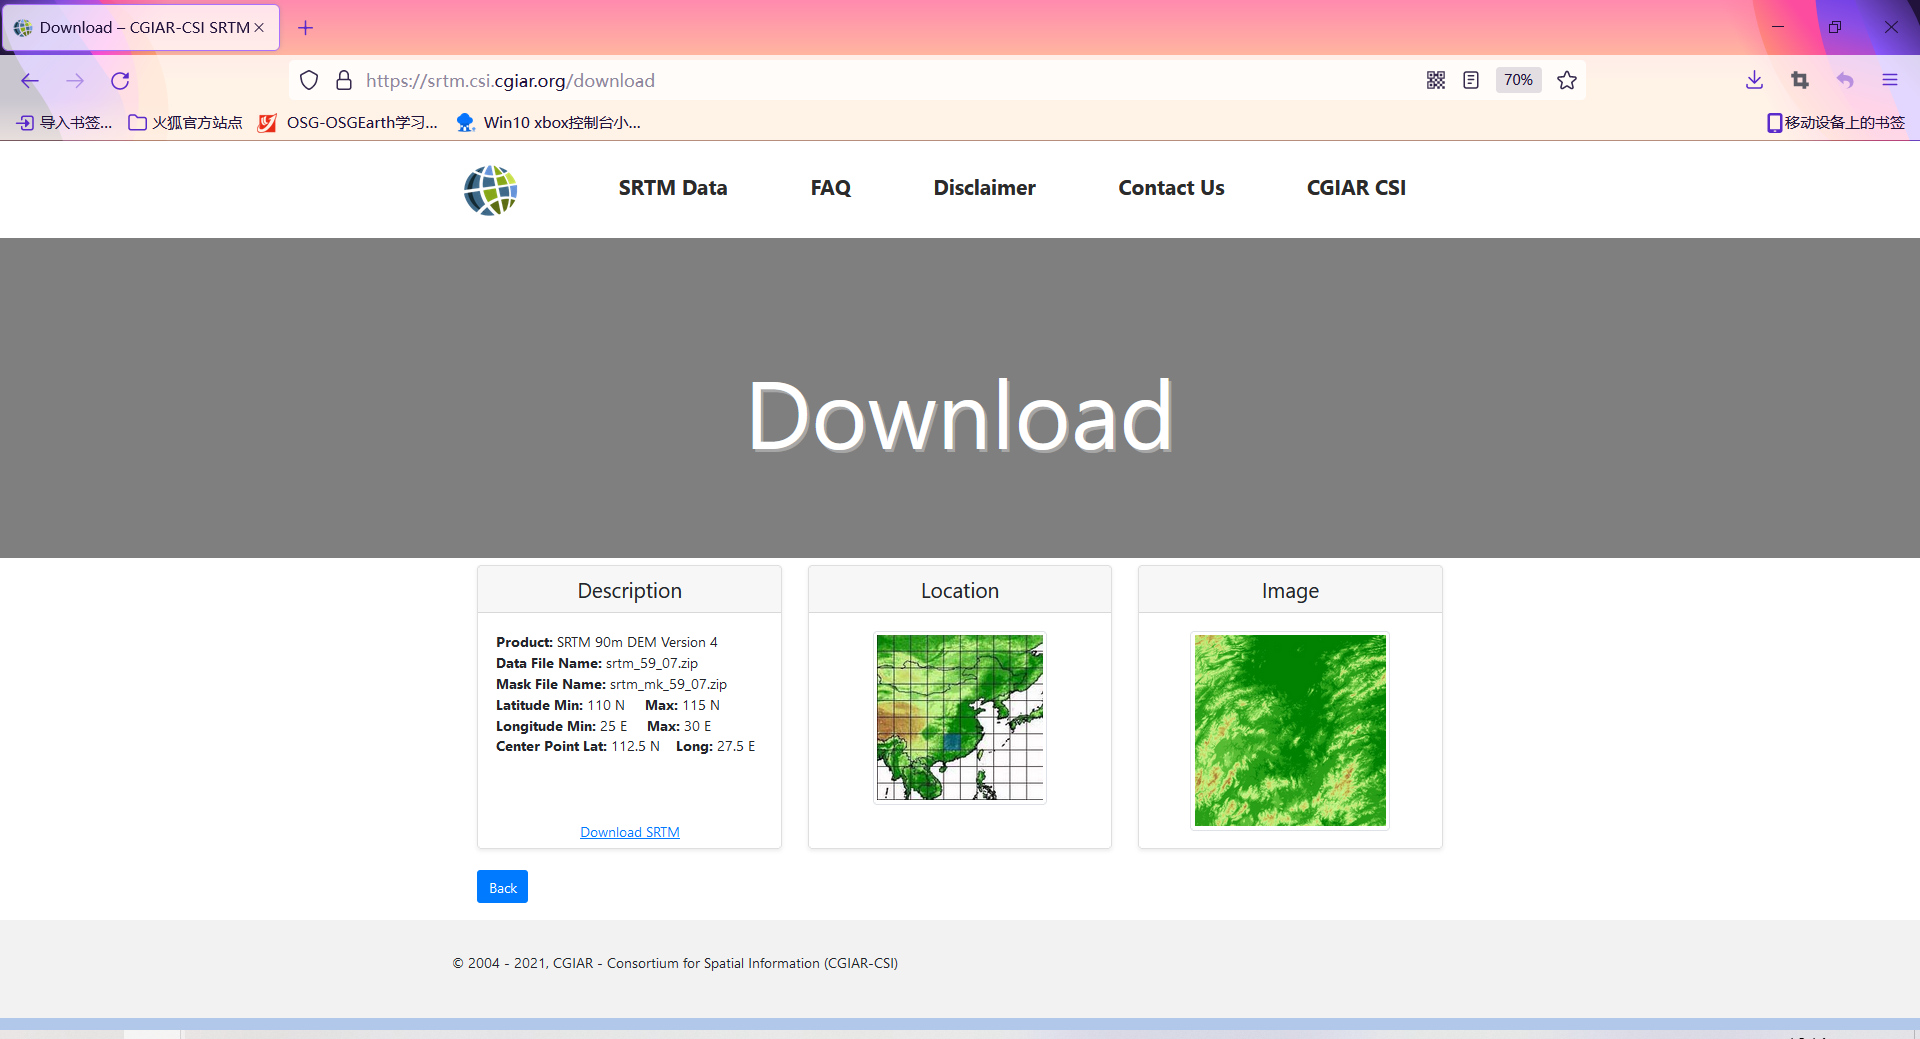Click the srtm_mk_59_07.zip mask file name
This screenshot has width=1920, height=1039.
668,684
